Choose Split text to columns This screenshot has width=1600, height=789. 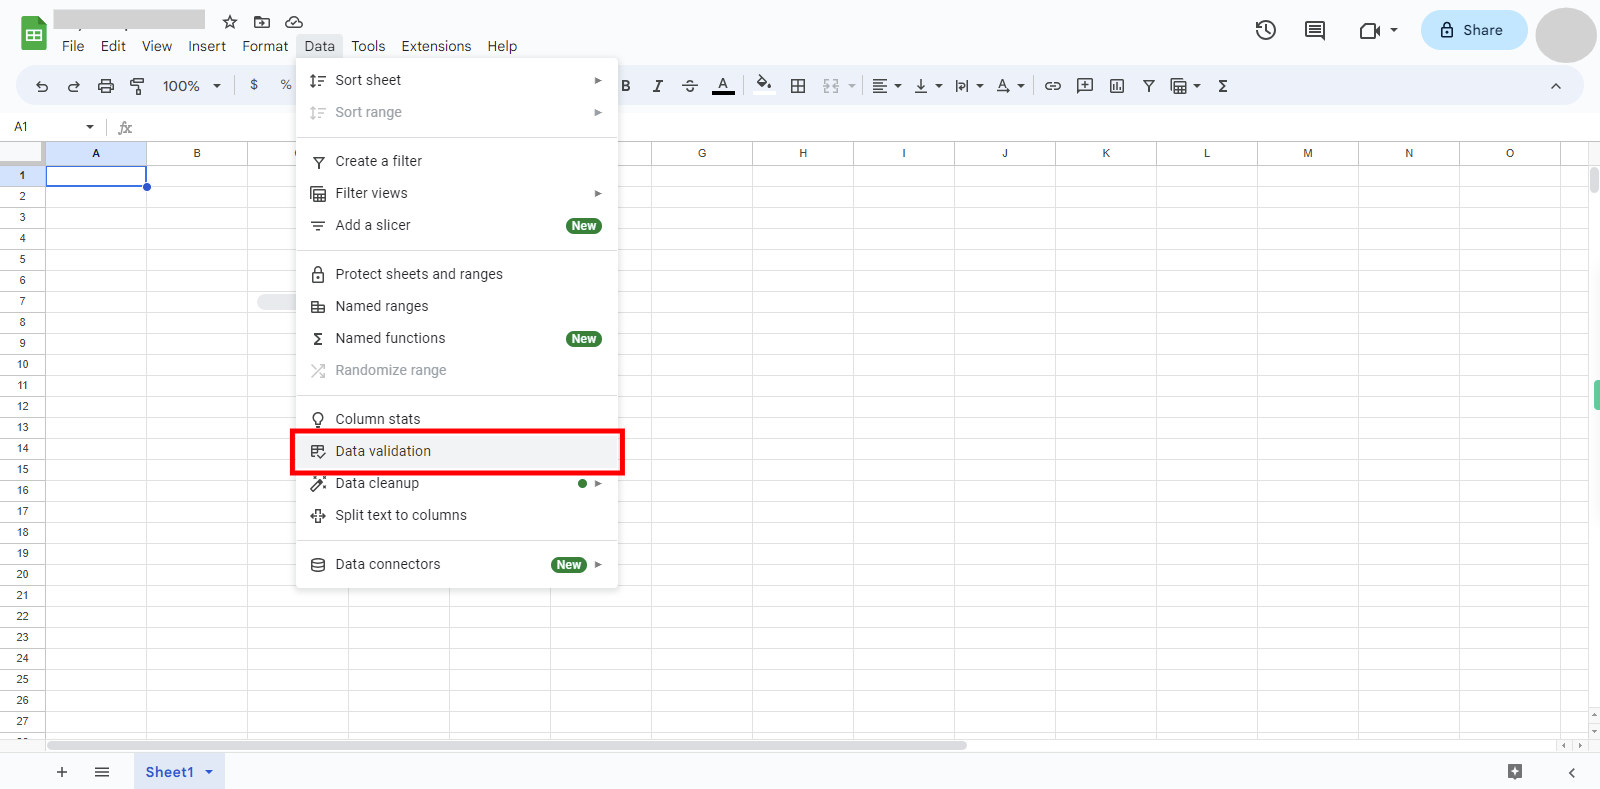[x=457, y=515]
